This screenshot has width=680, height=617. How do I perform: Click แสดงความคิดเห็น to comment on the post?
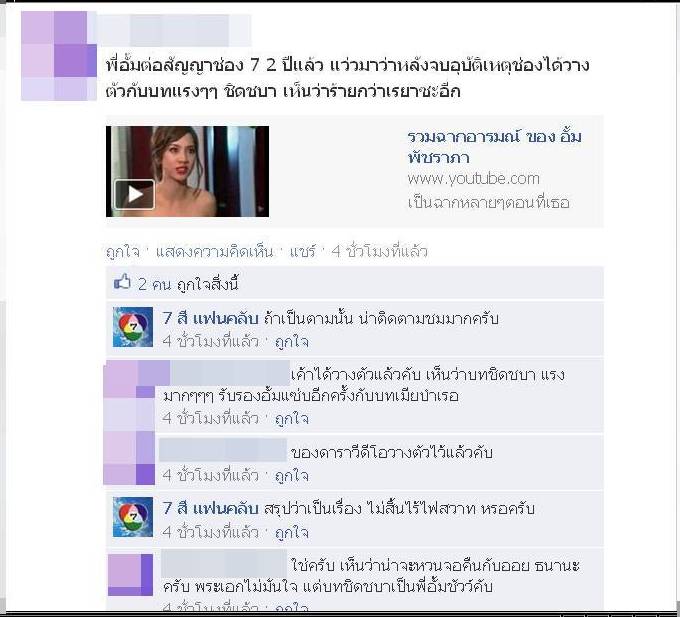(x=215, y=251)
